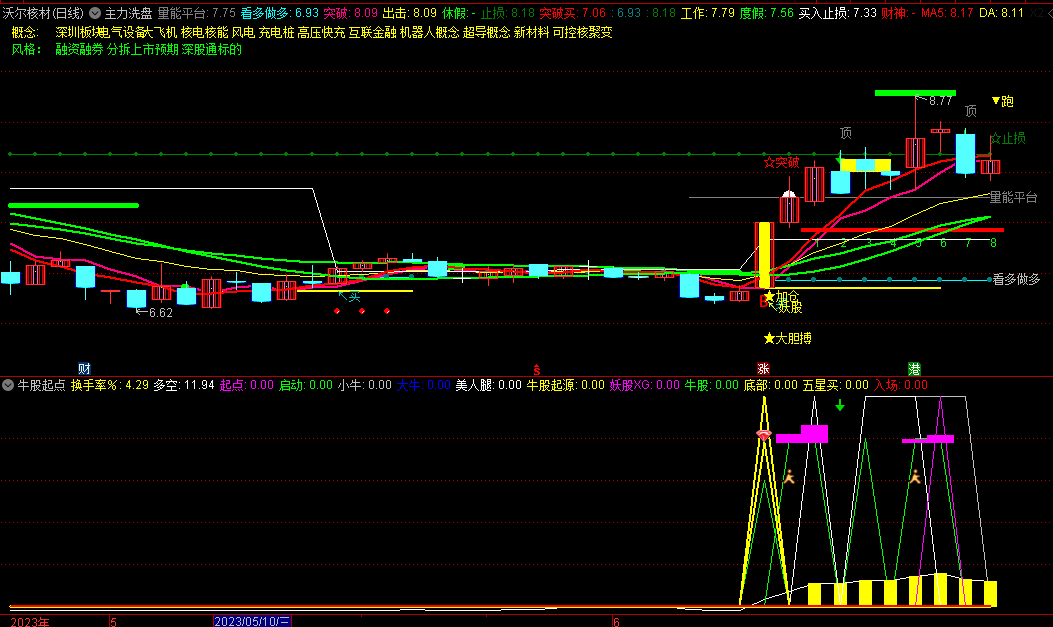This screenshot has height=627, width=1053.
Task: Click the 2023年 year axis label
Action: [x=30, y=622]
